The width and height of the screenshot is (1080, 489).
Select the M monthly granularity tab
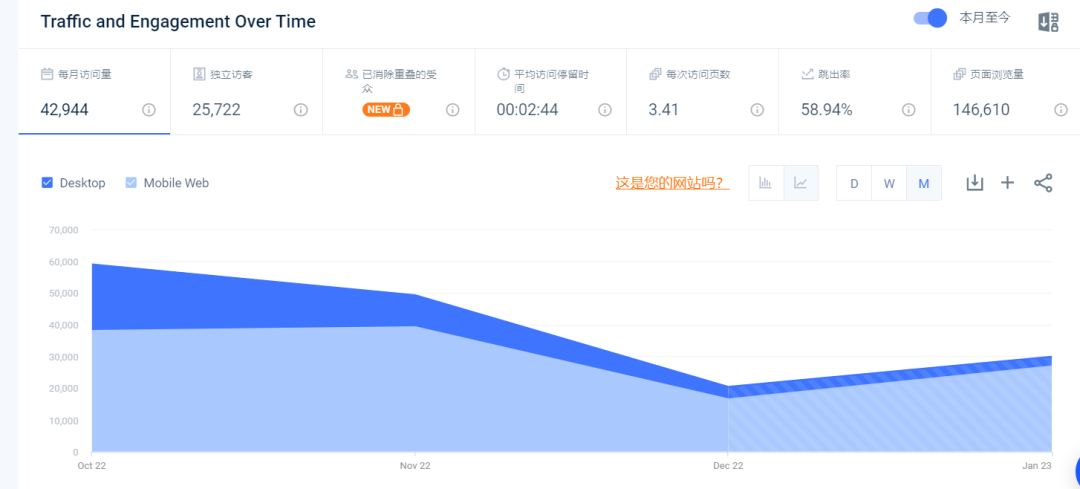924,183
